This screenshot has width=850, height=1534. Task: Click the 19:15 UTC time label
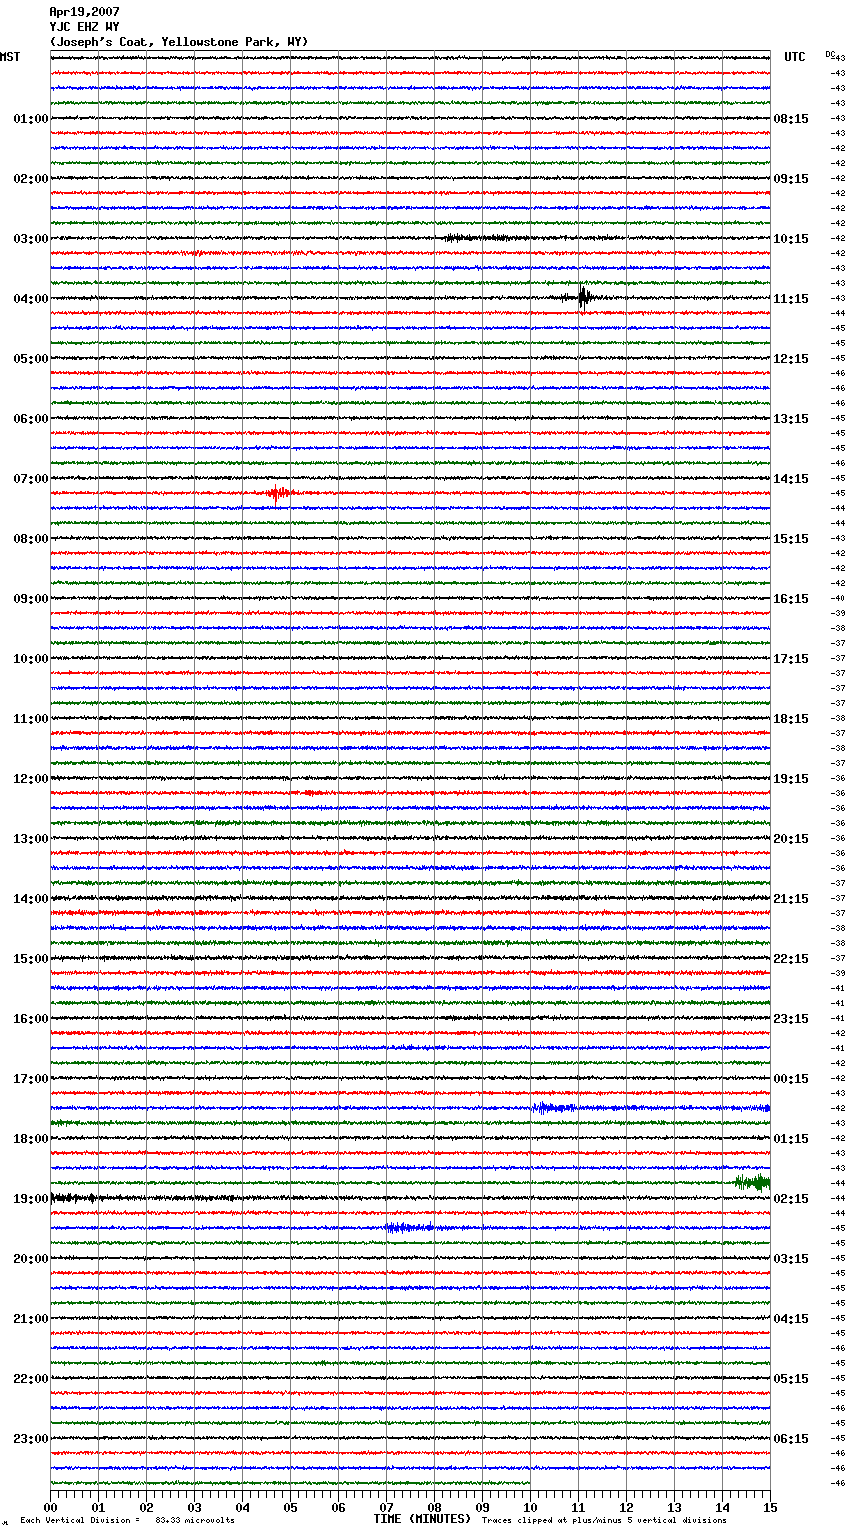(x=791, y=779)
